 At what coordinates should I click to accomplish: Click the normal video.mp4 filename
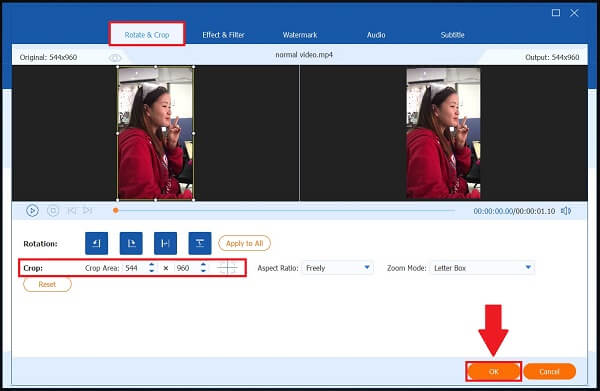[304, 55]
